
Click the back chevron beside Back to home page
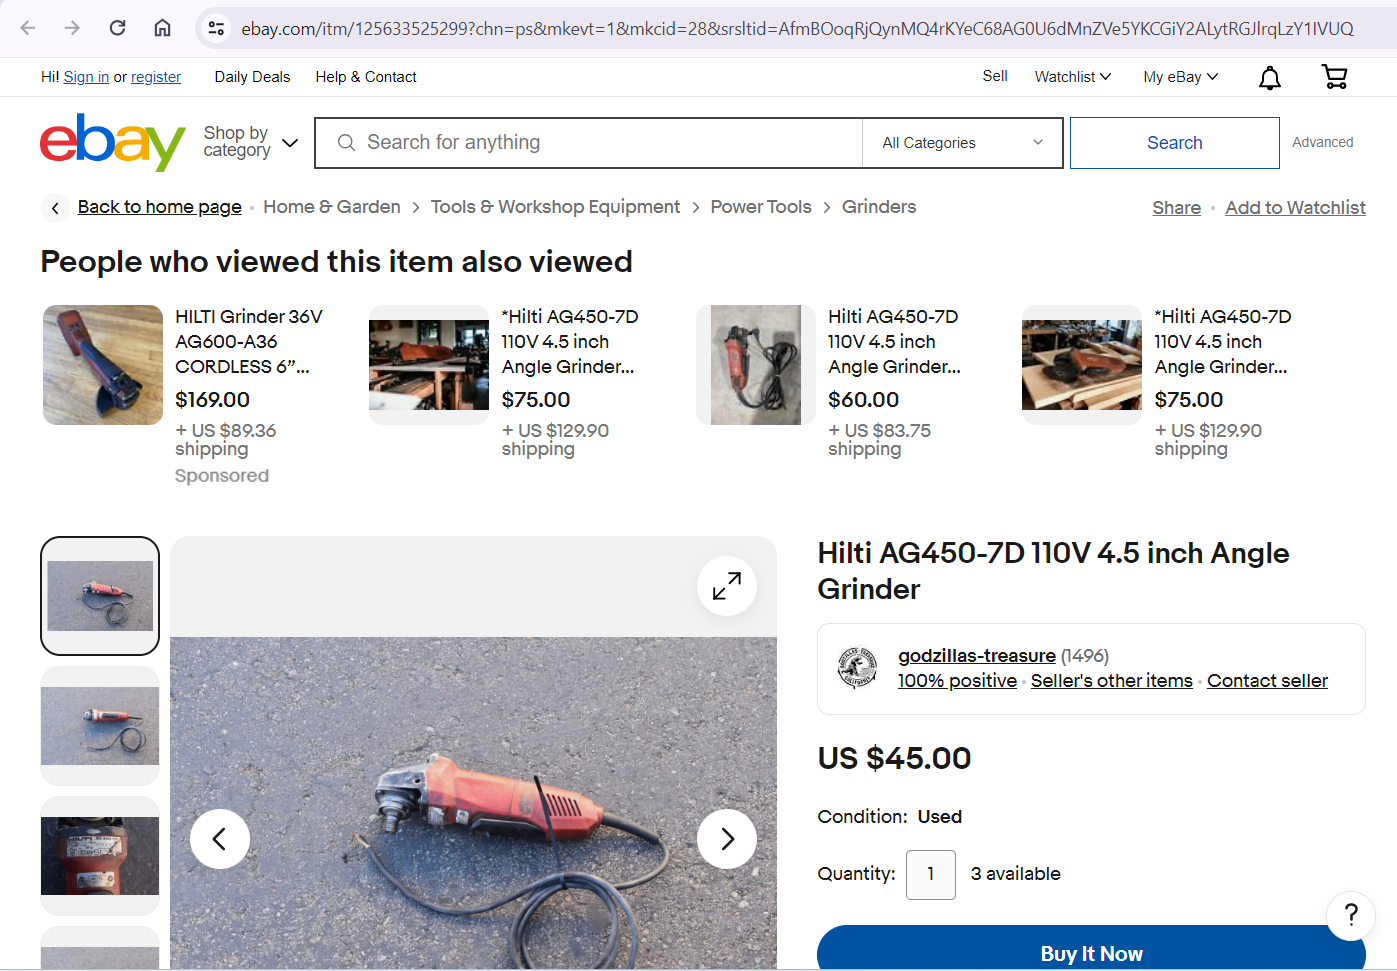tap(55, 208)
